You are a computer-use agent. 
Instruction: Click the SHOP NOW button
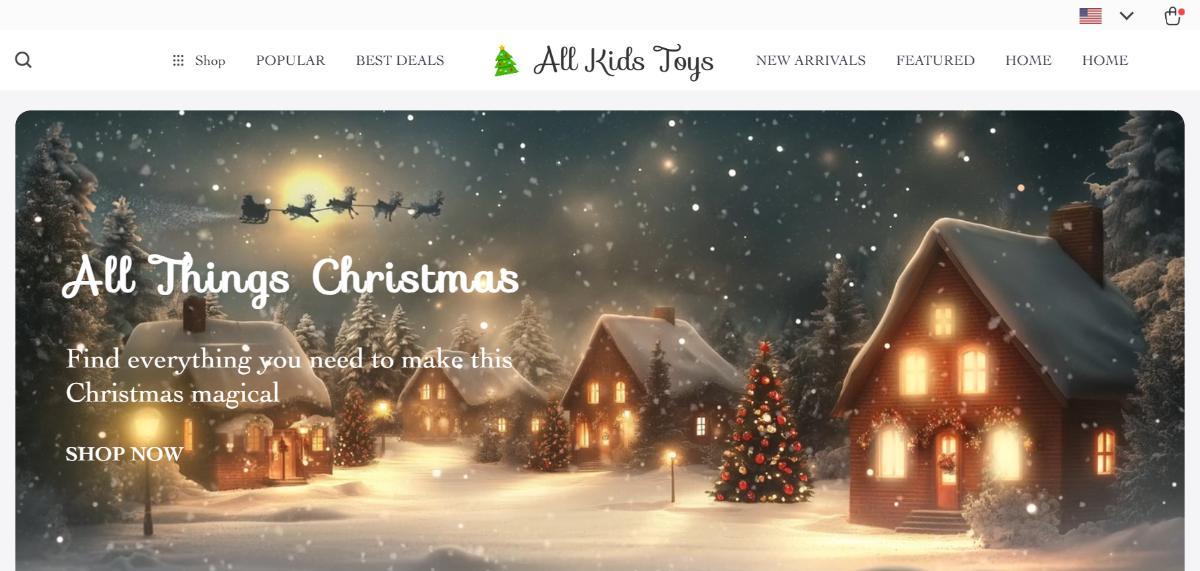125,454
